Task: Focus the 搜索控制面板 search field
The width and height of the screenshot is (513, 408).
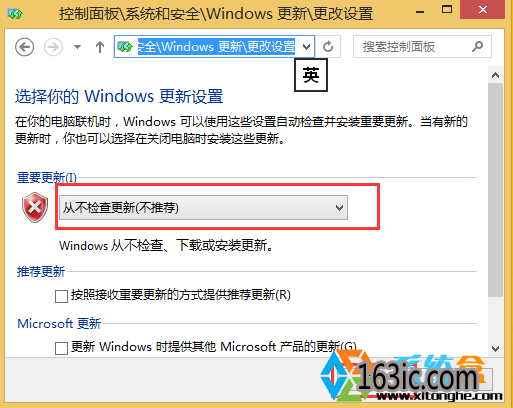Action: point(422,47)
